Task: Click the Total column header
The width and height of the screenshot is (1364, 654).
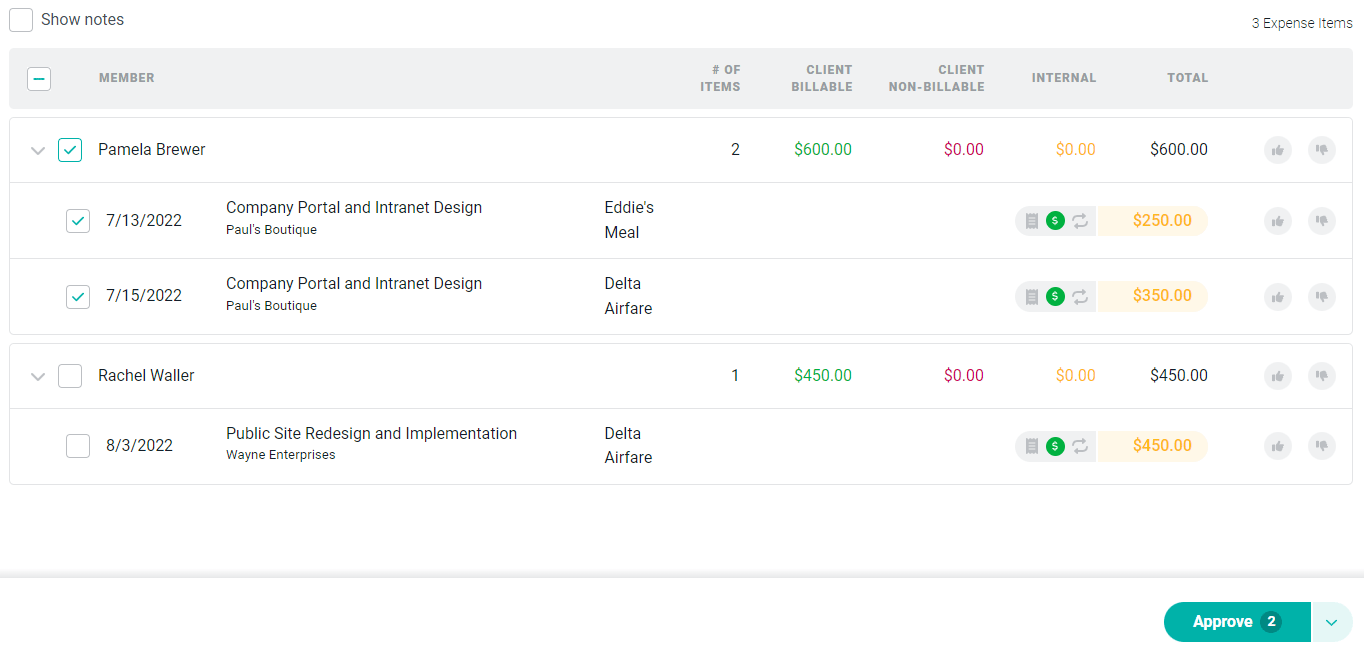Action: click(x=1188, y=78)
